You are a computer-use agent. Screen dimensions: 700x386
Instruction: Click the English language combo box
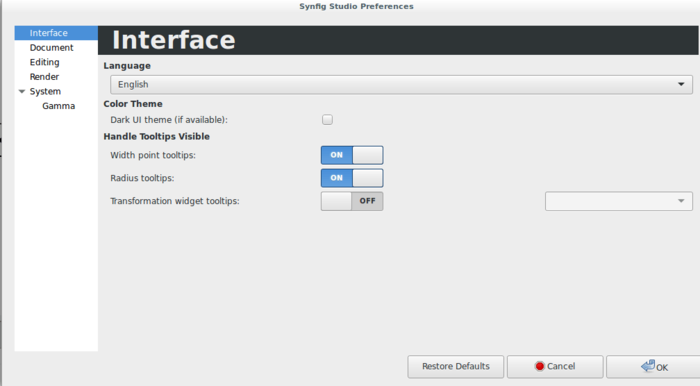(401, 84)
